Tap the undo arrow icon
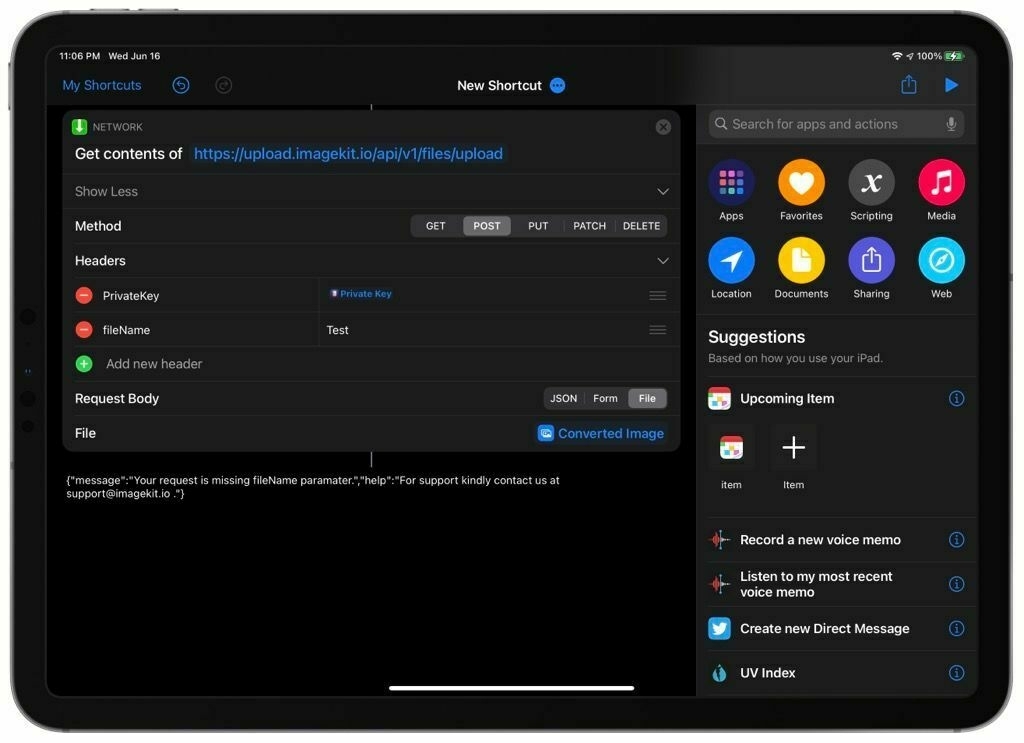Viewport: 1024px width, 743px height. pyautogui.click(x=181, y=86)
